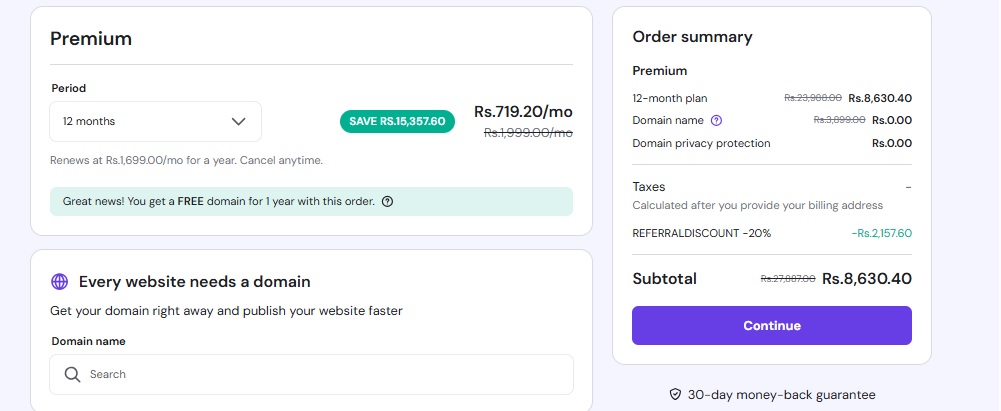Click the purple help icon beside Domain name
This screenshot has height=411, width=1001.
715,120
